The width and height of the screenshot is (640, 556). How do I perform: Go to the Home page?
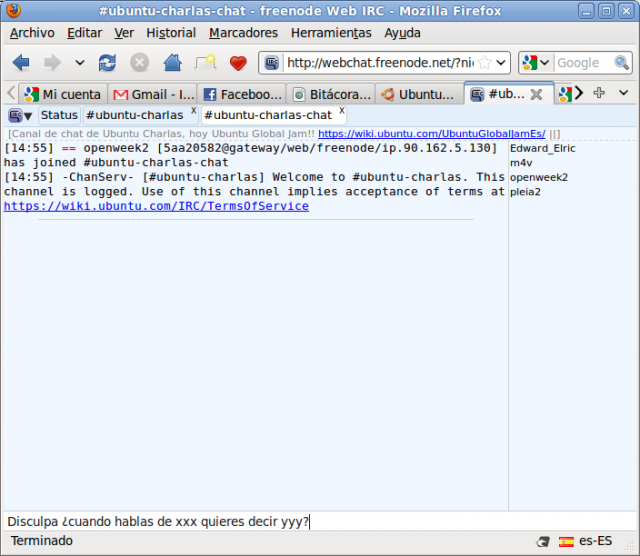click(x=172, y=63)
